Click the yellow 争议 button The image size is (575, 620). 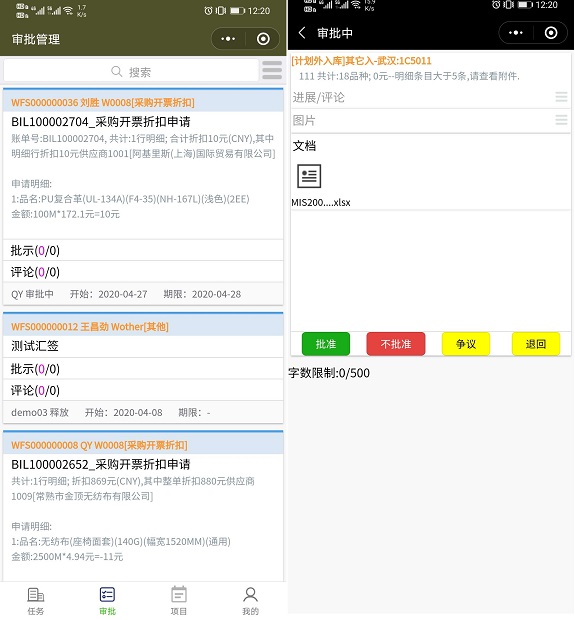click(x=466, y=344)
